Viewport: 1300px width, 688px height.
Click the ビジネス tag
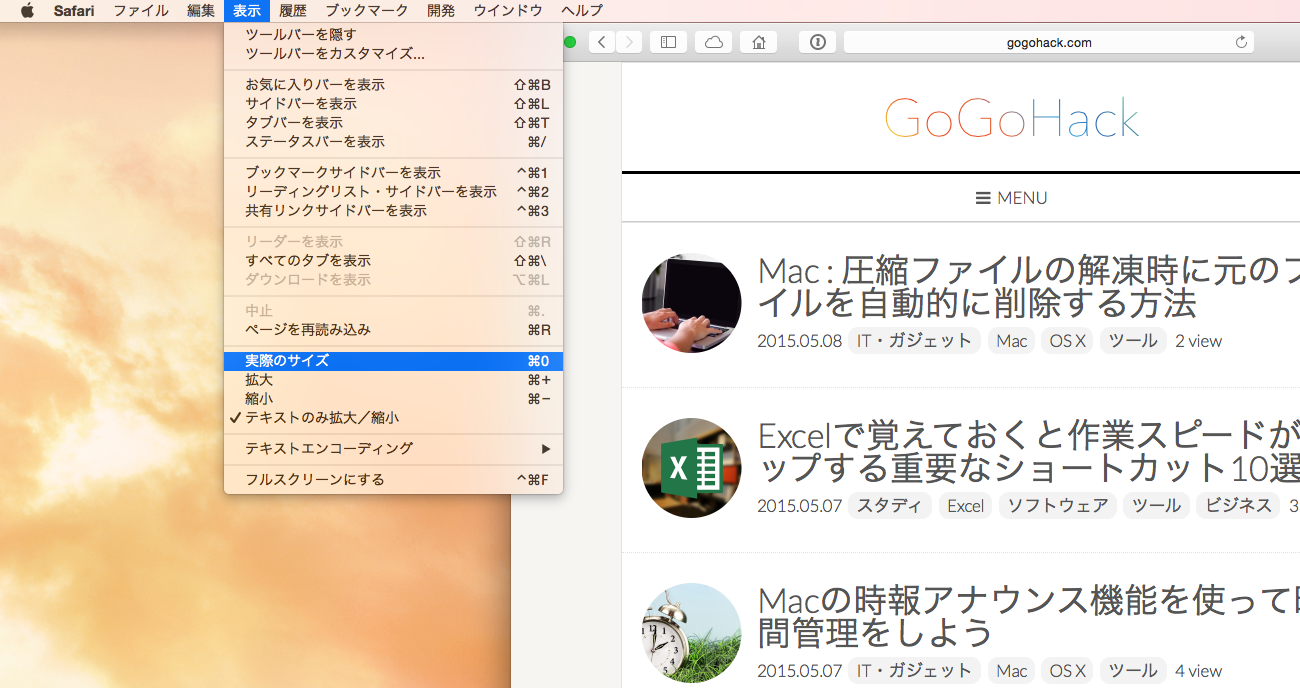tap(1238, 506)
